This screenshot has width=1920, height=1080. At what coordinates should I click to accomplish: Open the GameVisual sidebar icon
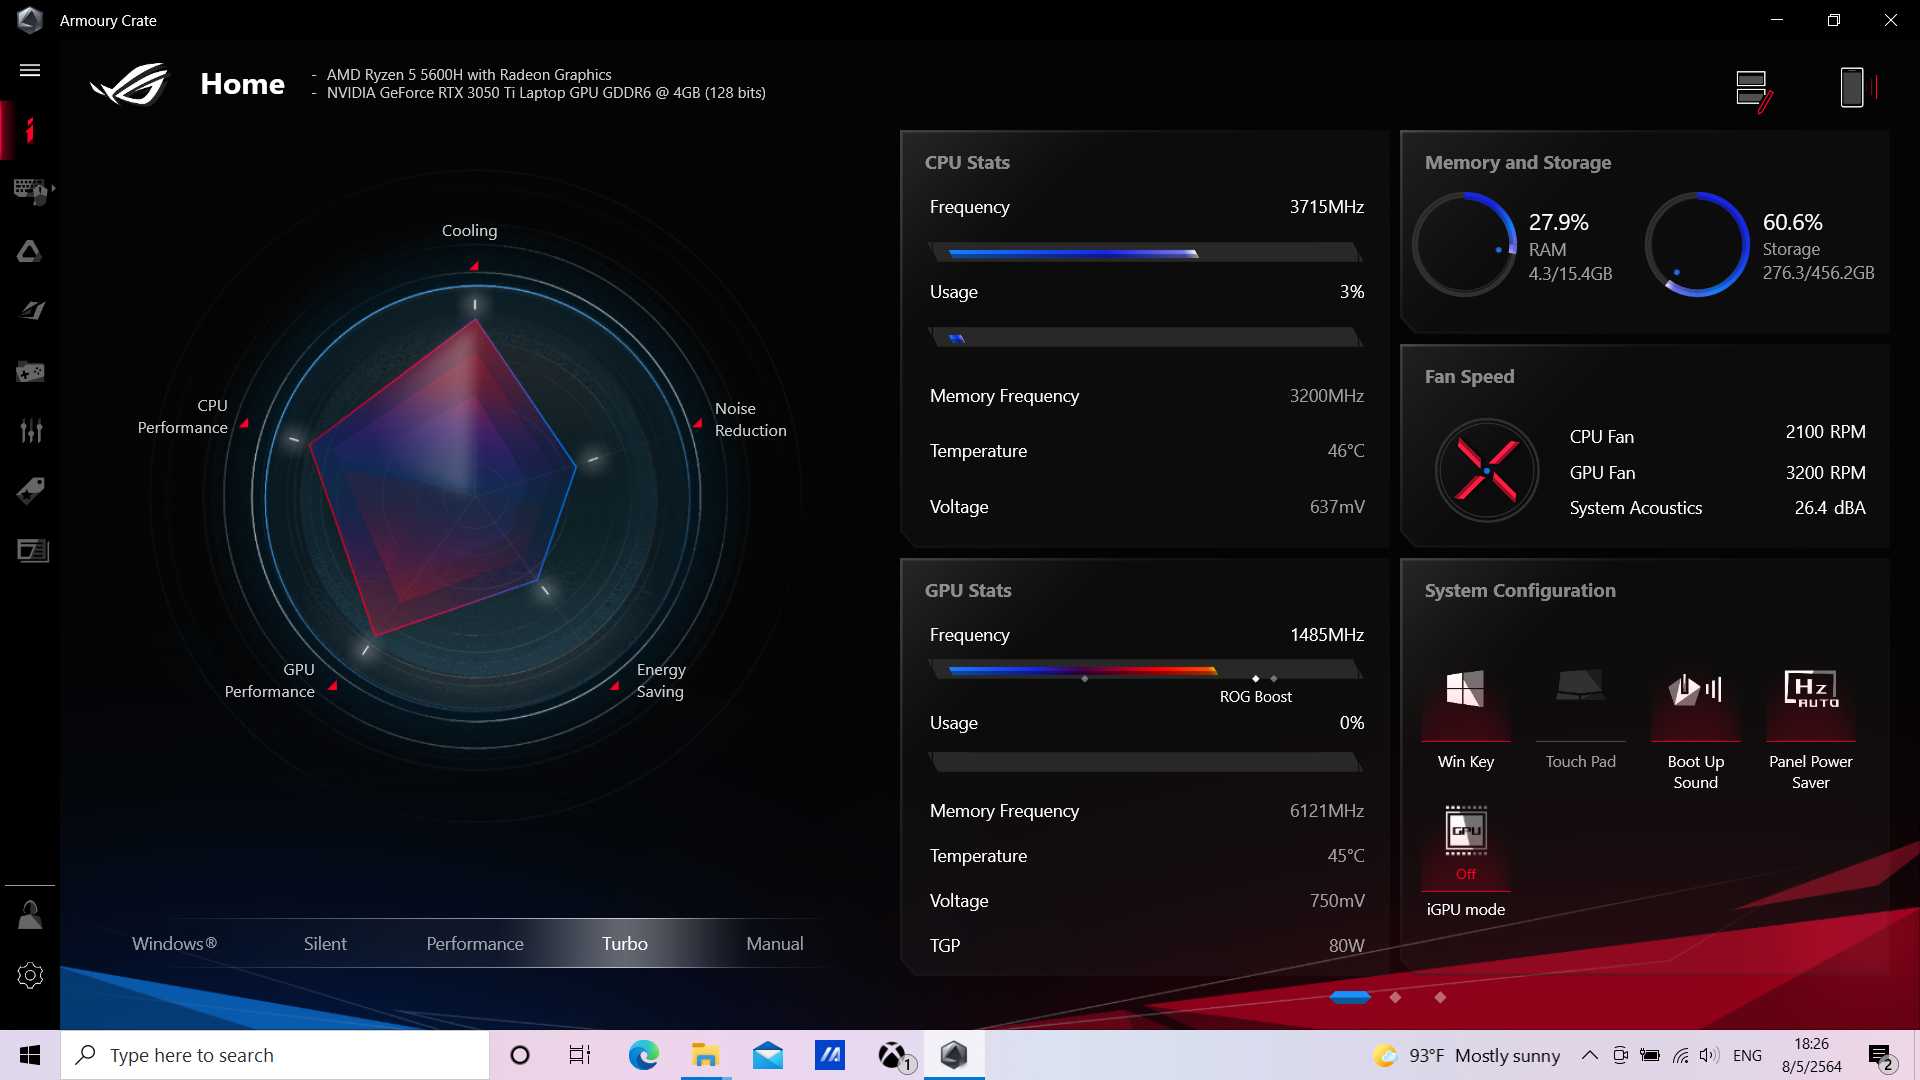(x=31, y=311)
